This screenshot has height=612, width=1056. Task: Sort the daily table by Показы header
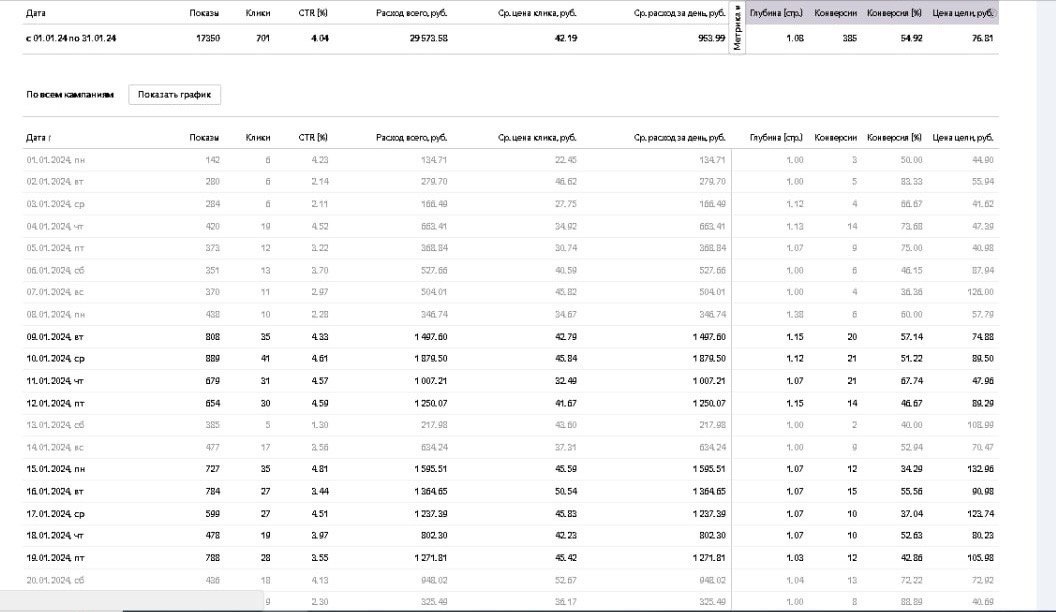[x=204, y=137]
